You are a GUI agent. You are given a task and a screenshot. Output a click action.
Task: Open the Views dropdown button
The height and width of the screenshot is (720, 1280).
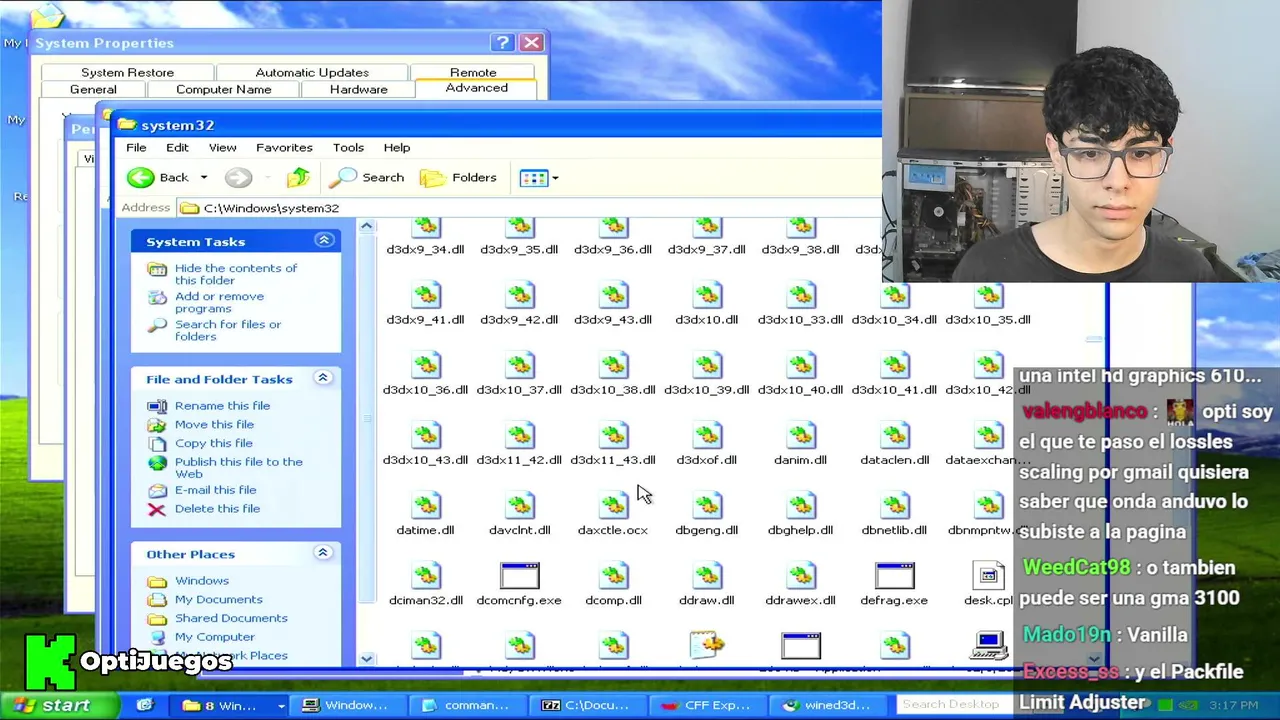click(x=540, y=178)
